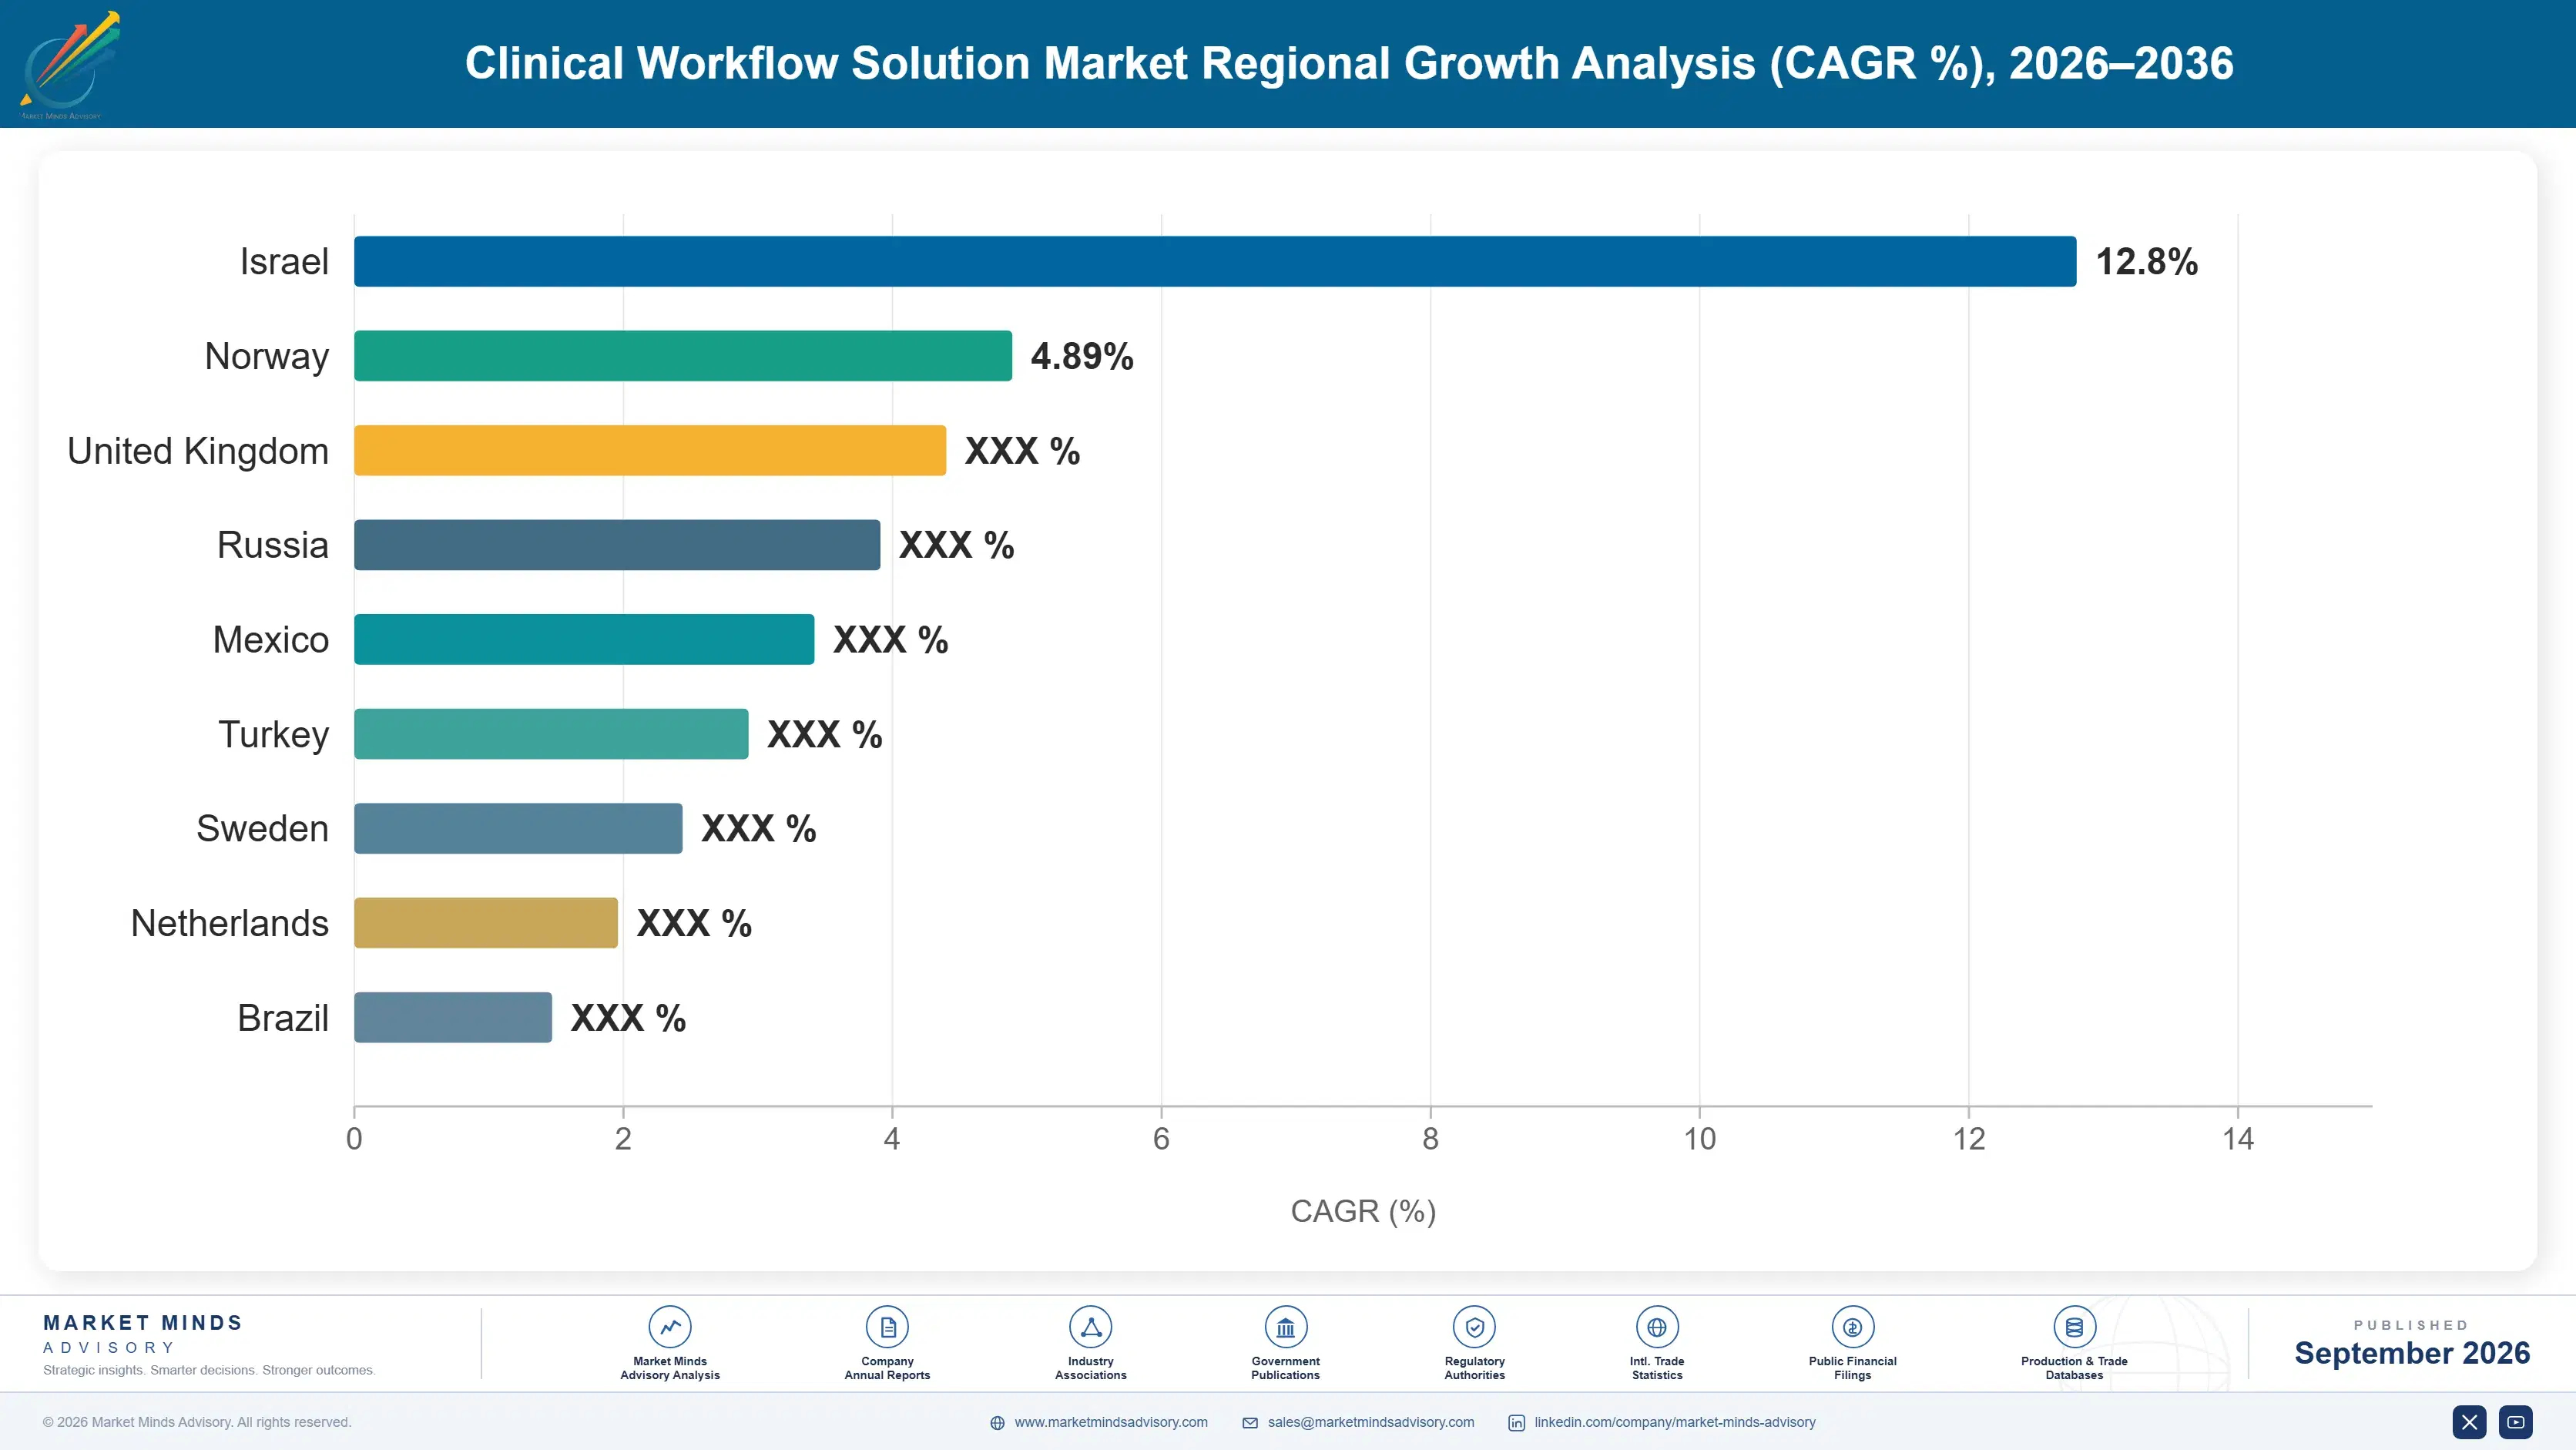Viewport: 2576px width, 1450px height.
Task: Click the orange United Kingdom bar
Action: click(650, 450)
